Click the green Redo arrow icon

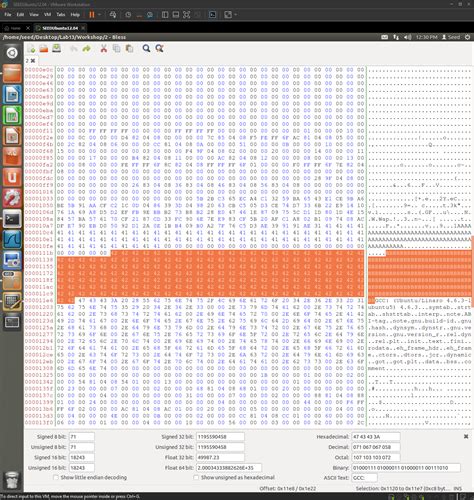tap(86, 49)
